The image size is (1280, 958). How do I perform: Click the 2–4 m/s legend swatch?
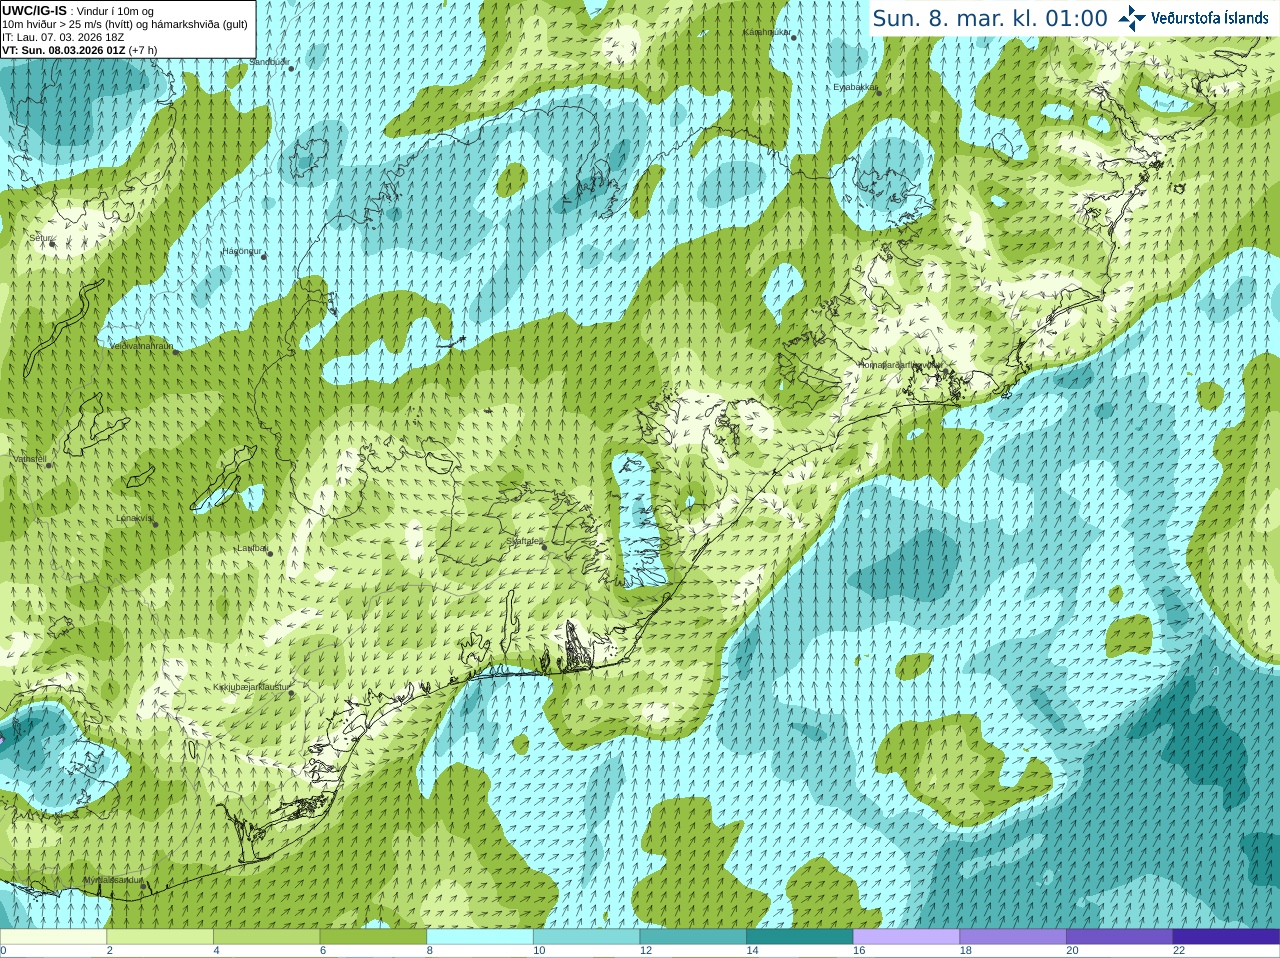point(160,937)
